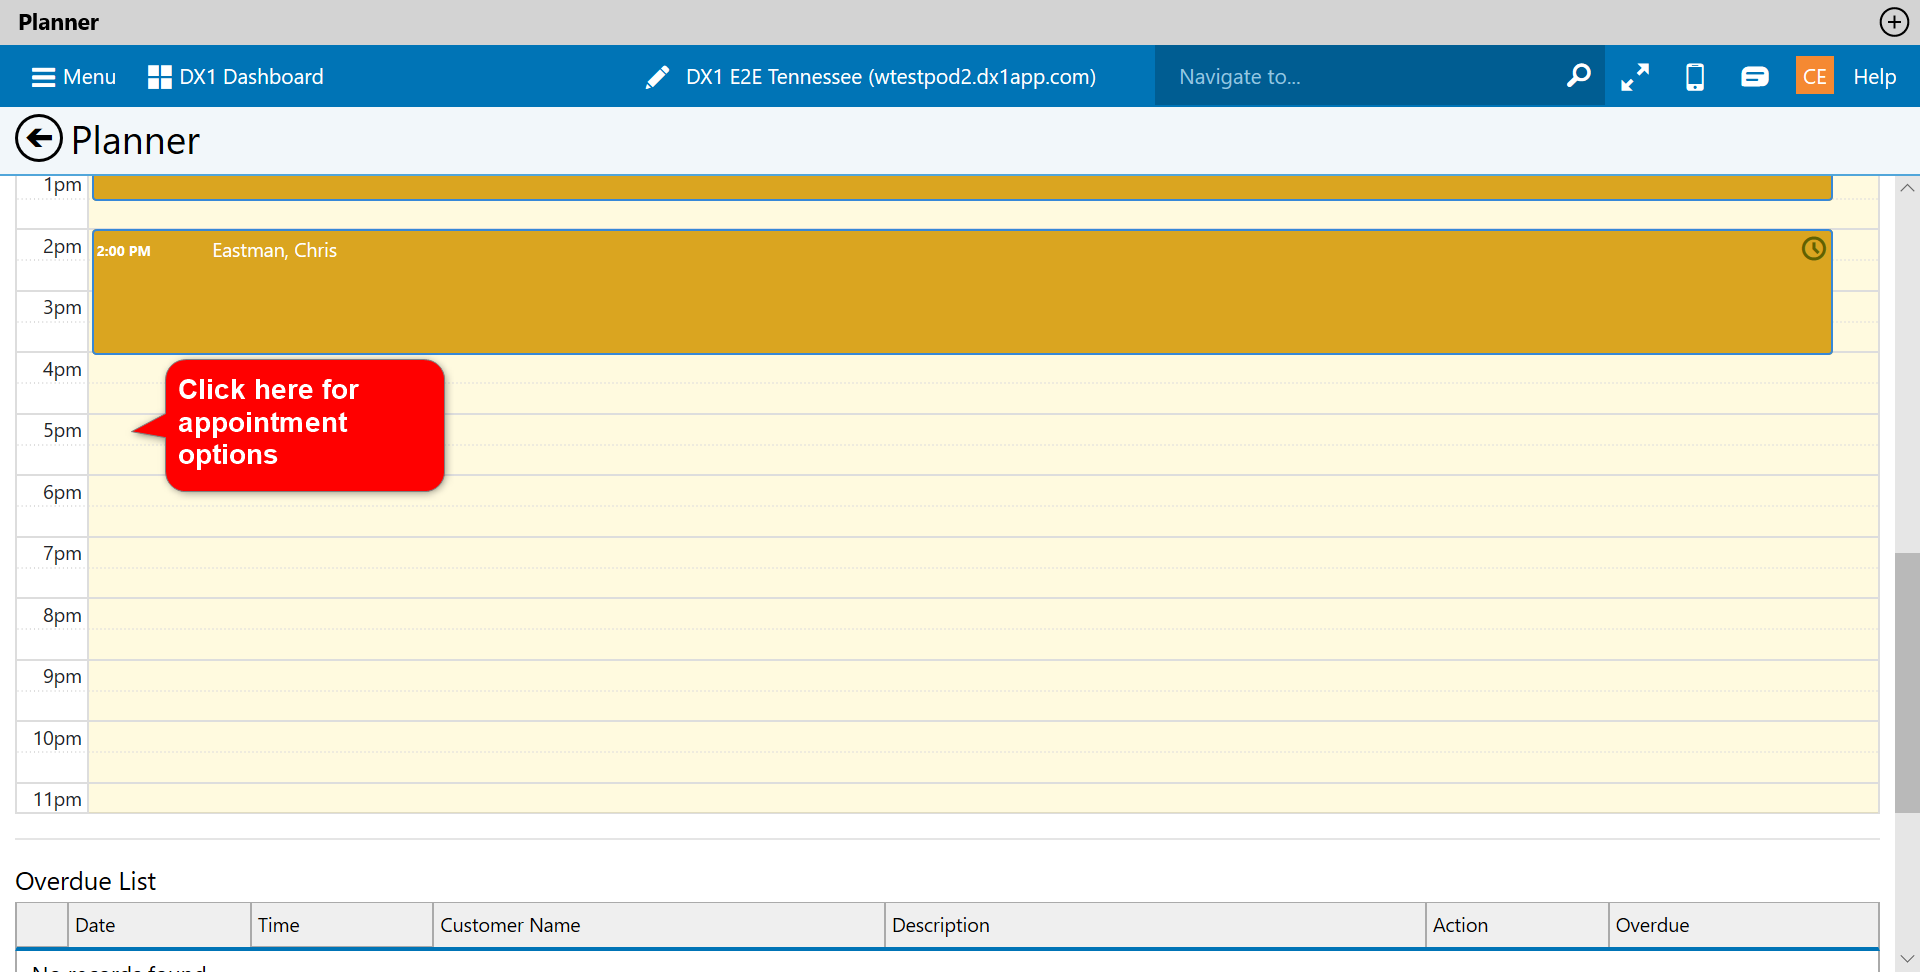1920x972 pixels.
Task: Open the mobile device view icon
Action: (1695, 77)
